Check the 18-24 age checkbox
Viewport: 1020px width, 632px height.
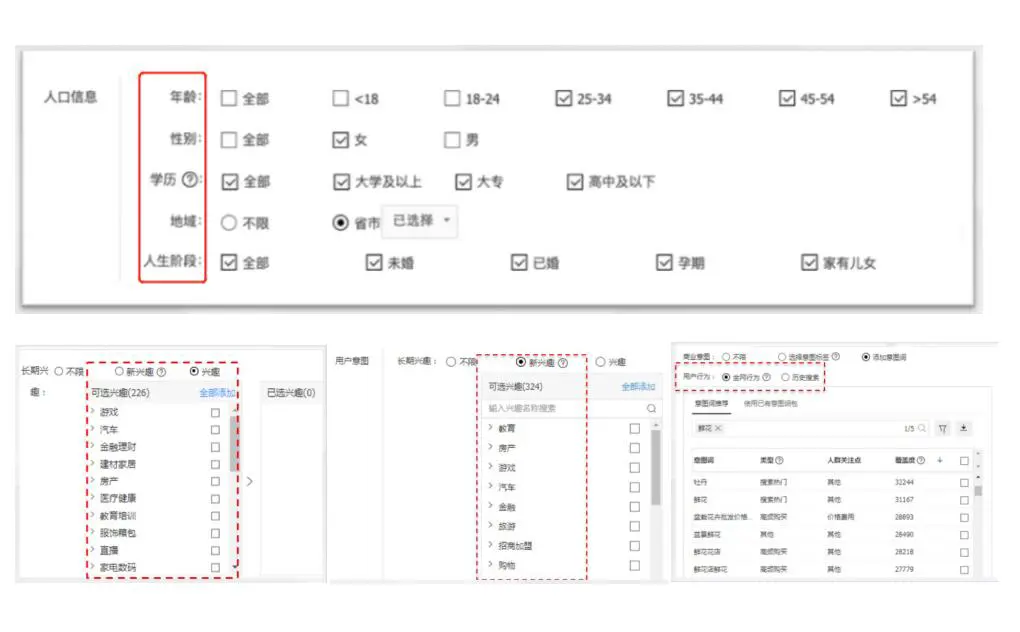[x=452, y=99]
